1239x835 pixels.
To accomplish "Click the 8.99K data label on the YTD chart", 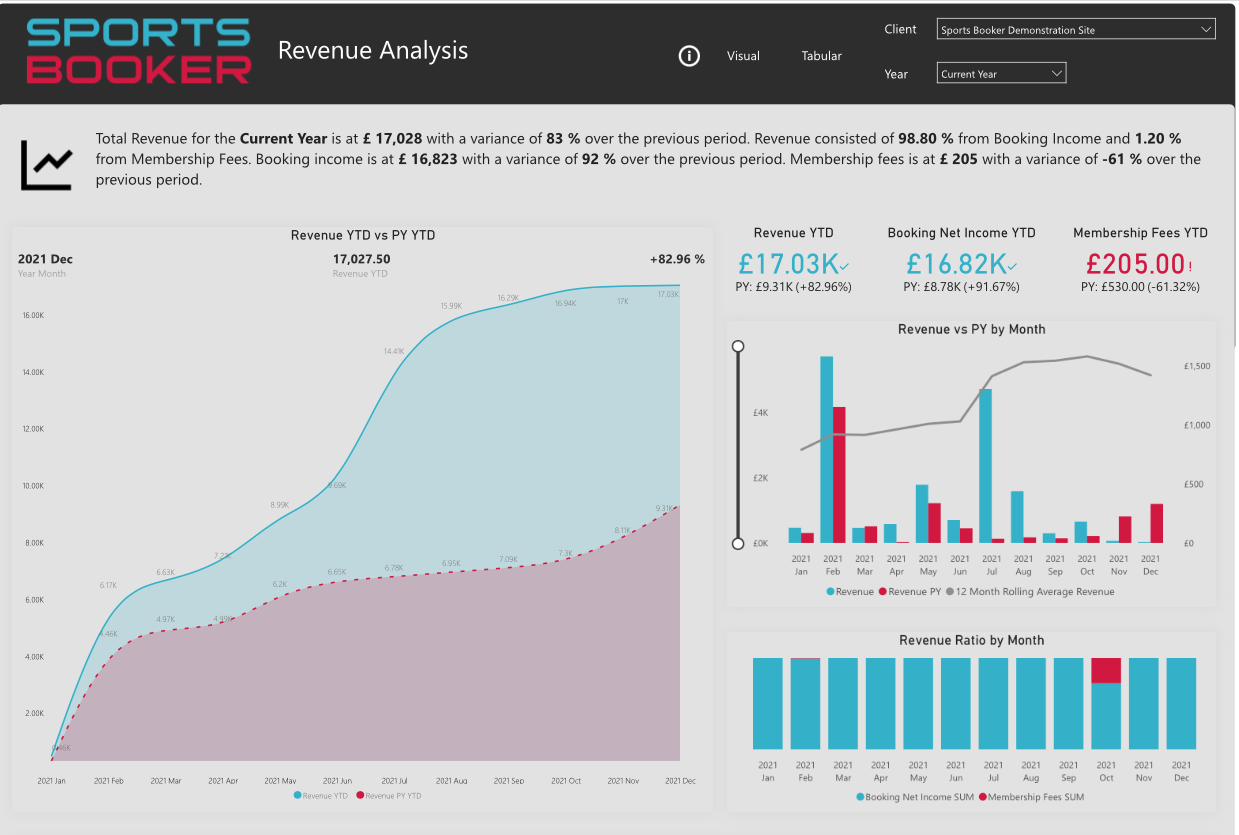I will tap(280, 505).
